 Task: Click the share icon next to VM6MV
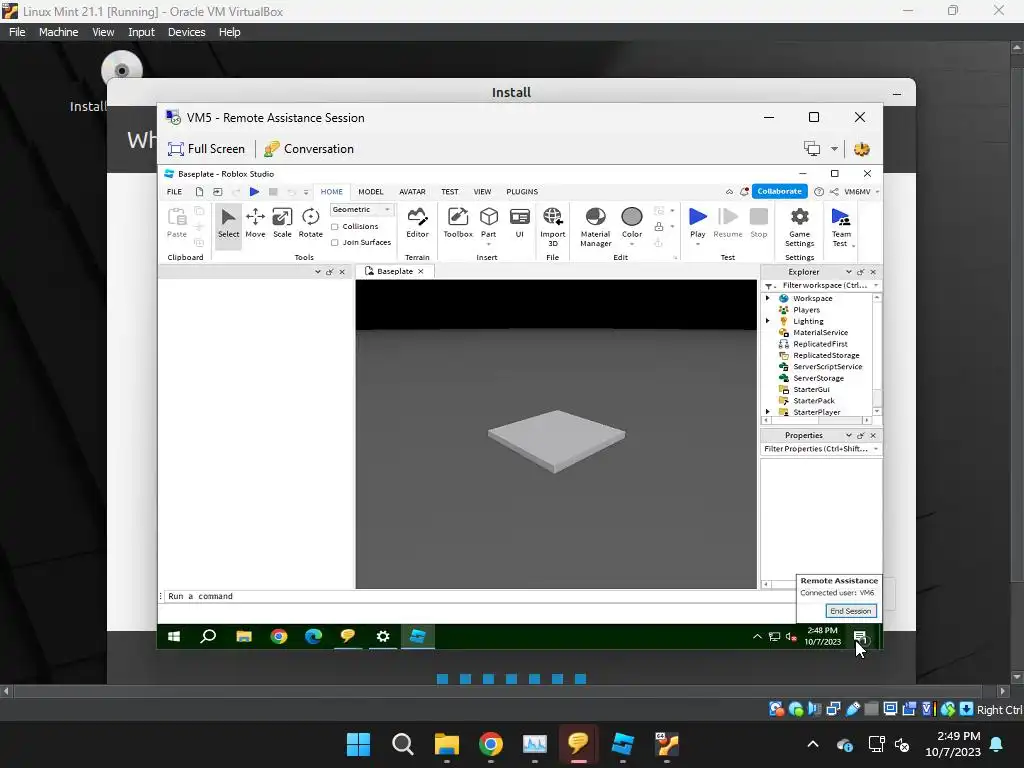[834, 191]
